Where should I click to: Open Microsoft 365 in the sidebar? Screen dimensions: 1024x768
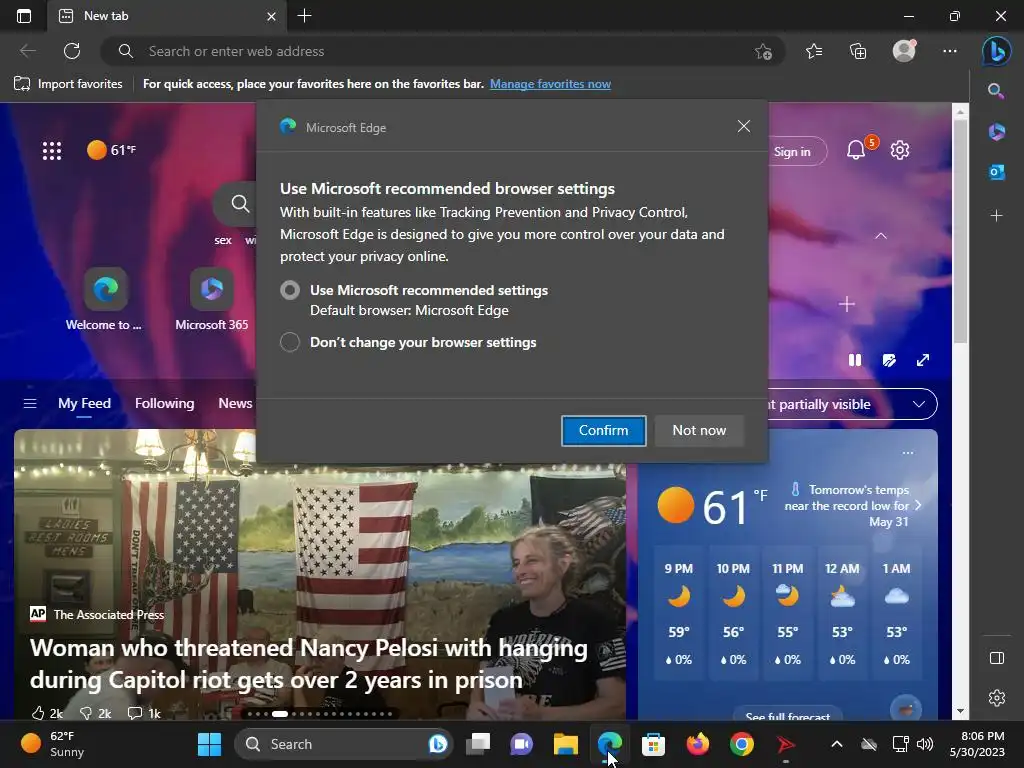point(996,131)
